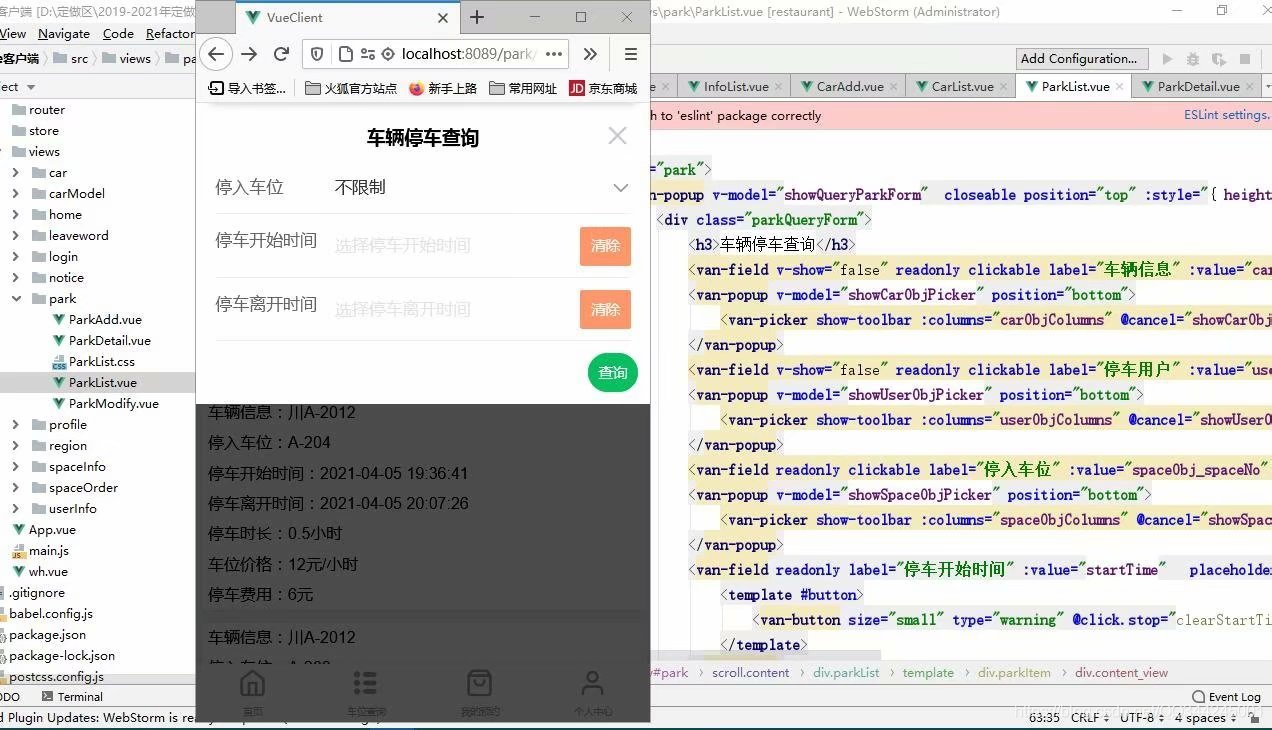Open the View menu in WebStorm
This screenshot has width=1272, height=730.
tap(13, 33)
